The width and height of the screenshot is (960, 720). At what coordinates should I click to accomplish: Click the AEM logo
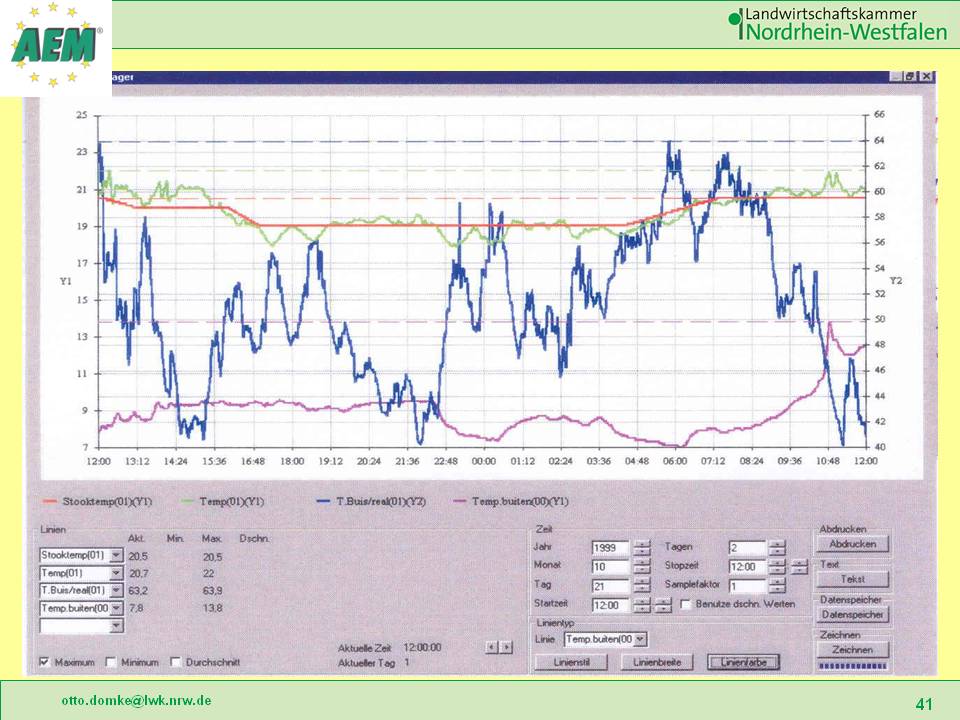(x=56, y=46)
